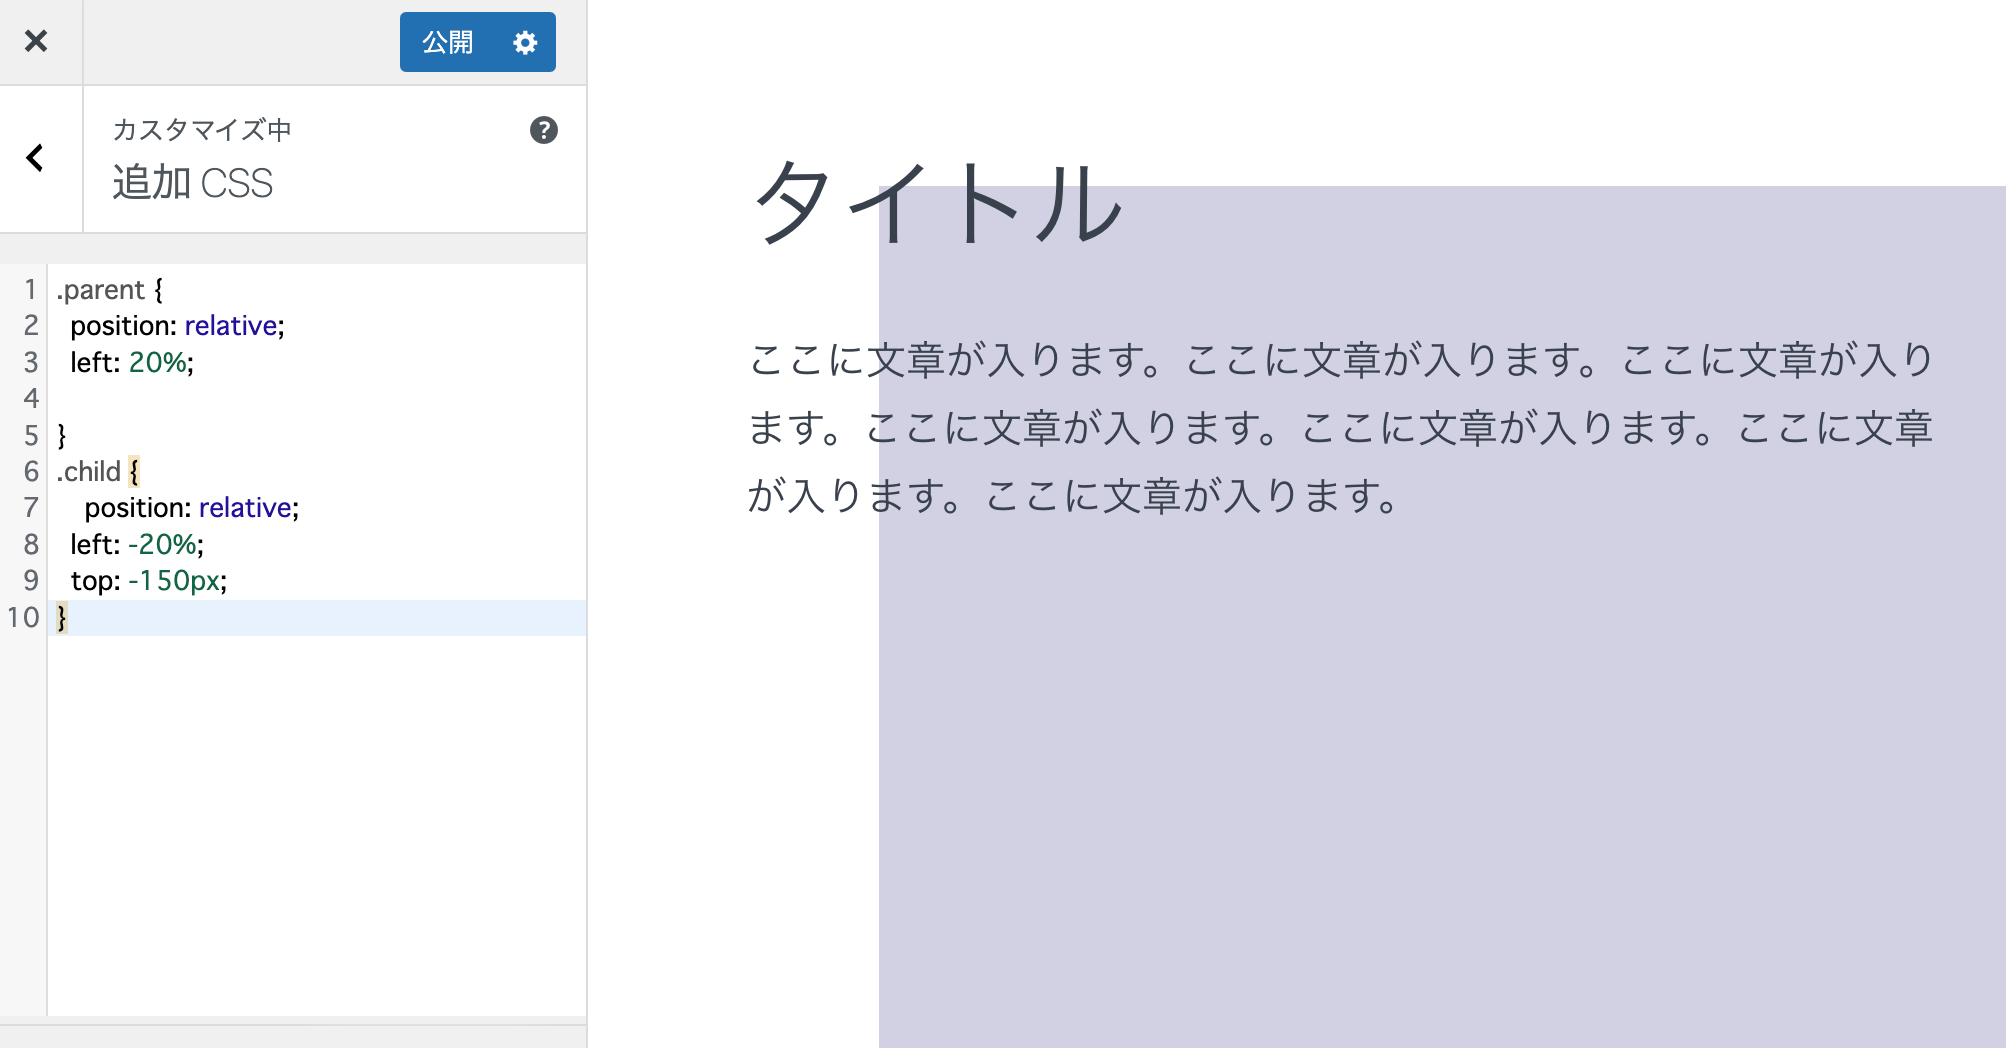Image resolution: width=2006 pixels, height=1048 pixels.
Task: Open the help question mark icon
Action: point(543,130)
